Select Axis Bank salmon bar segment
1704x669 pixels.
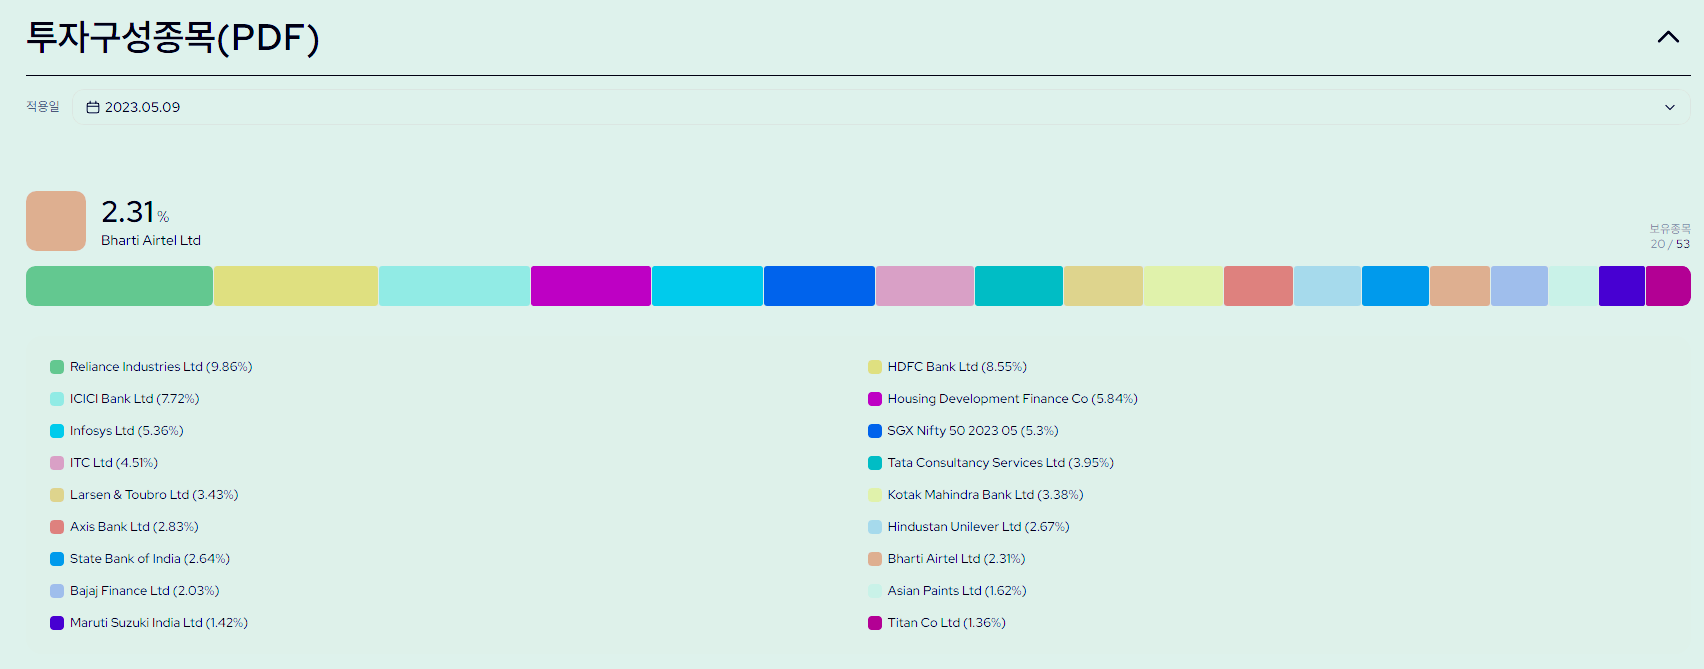click(x=1258, y=286)
